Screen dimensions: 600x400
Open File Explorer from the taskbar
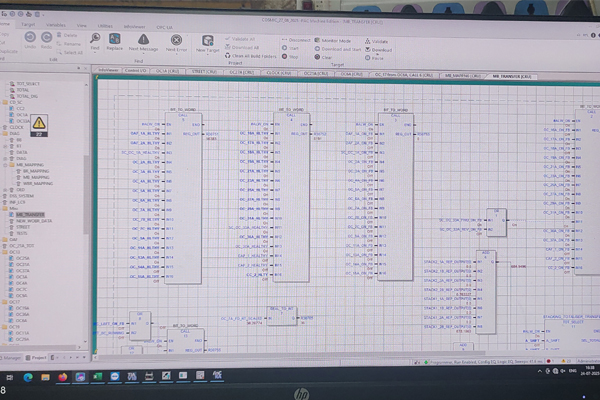click(x=46, y=377)
